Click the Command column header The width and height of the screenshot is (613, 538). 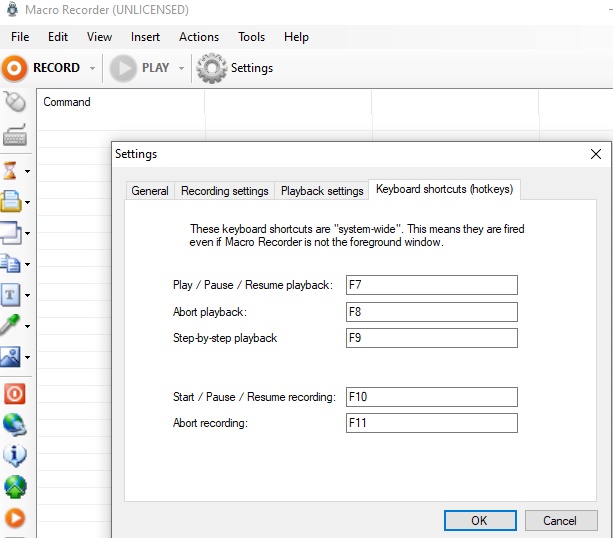[121, 102]
